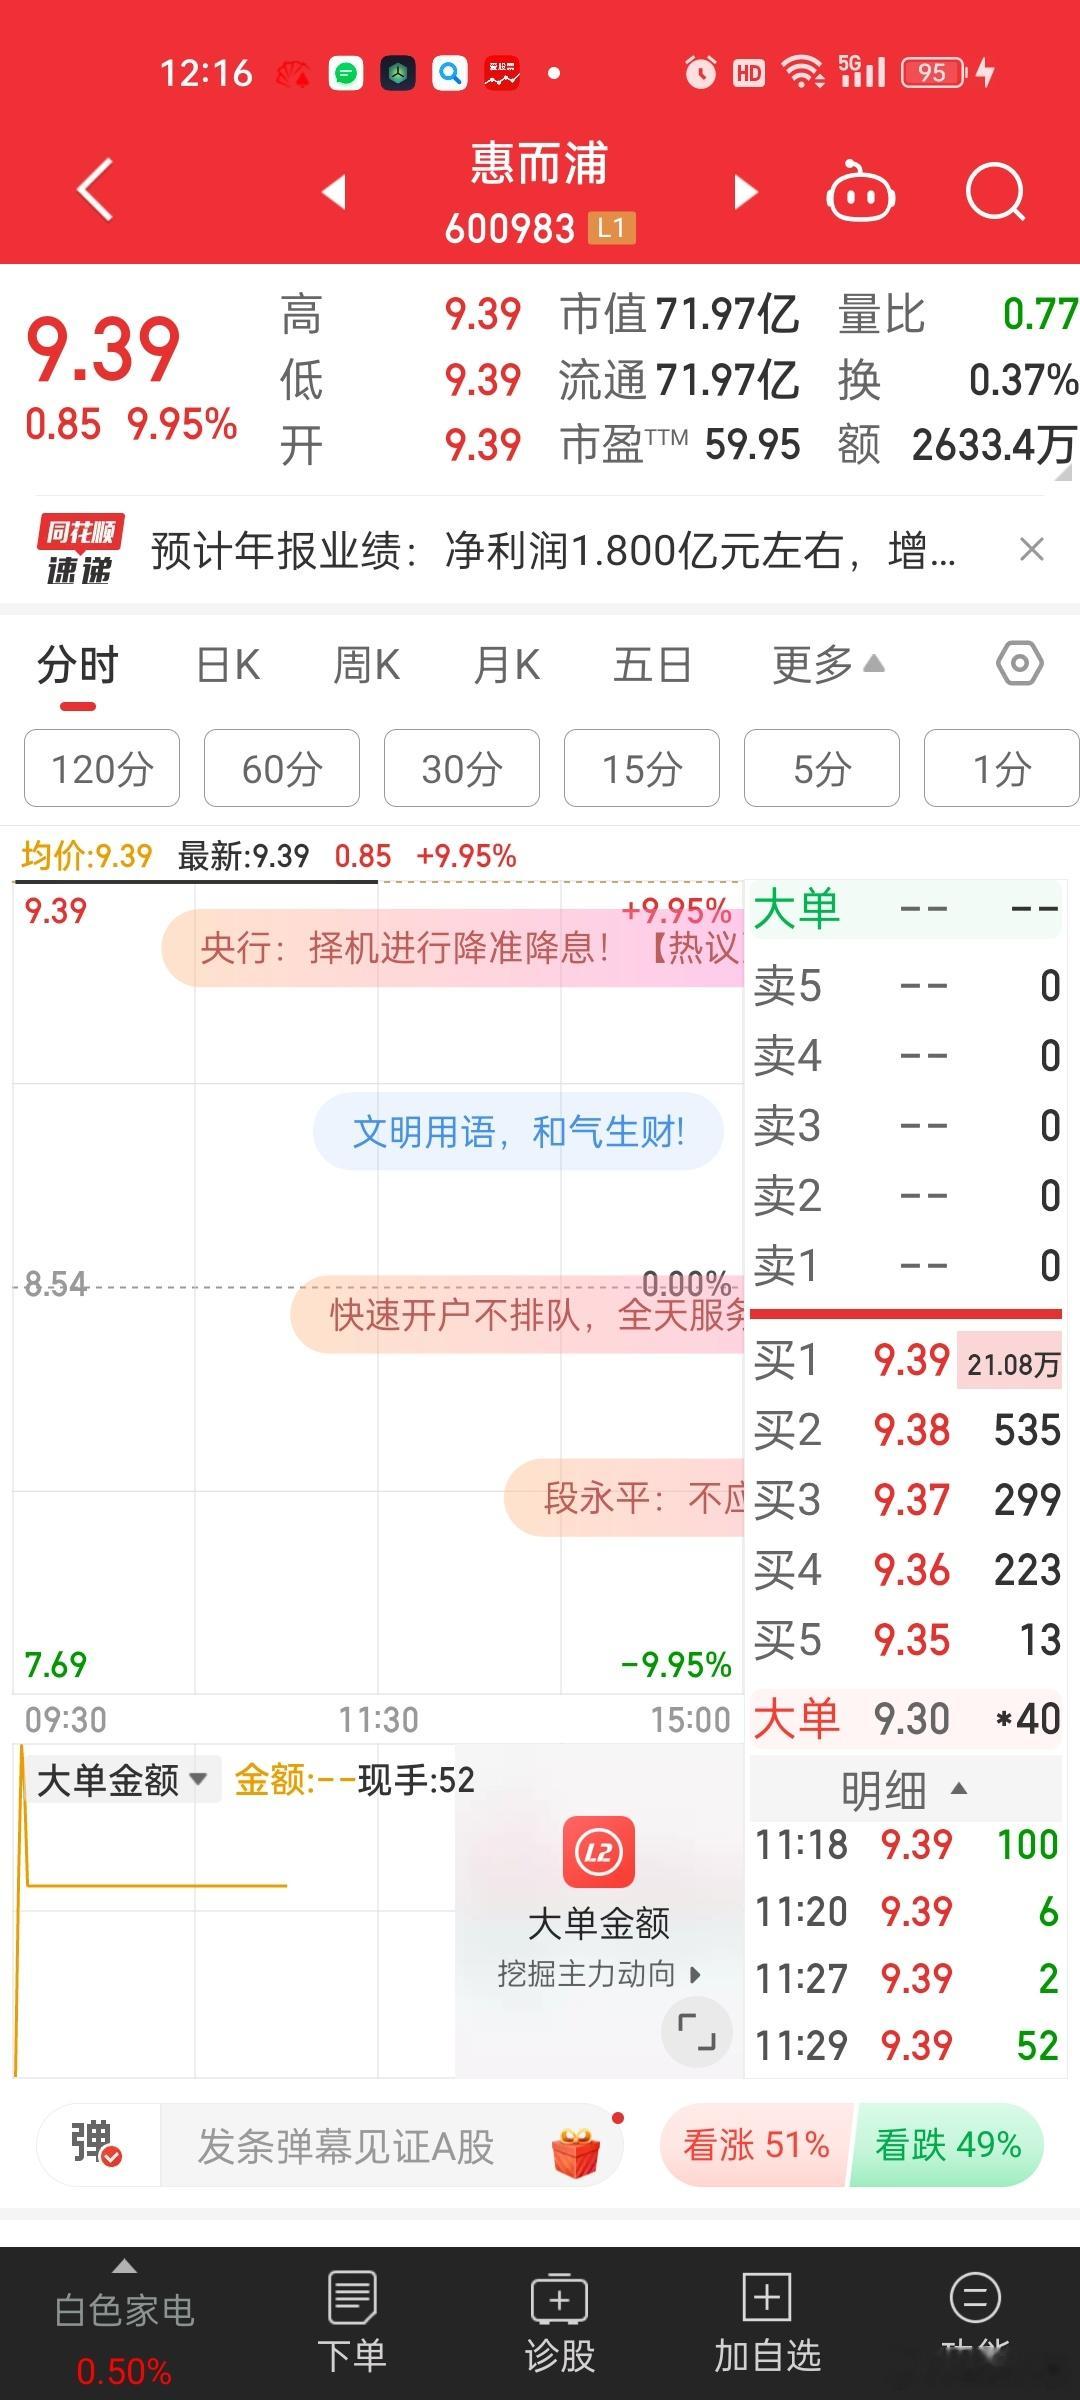
Task: Switch to the 日K tab
Action: pos(229,665)
